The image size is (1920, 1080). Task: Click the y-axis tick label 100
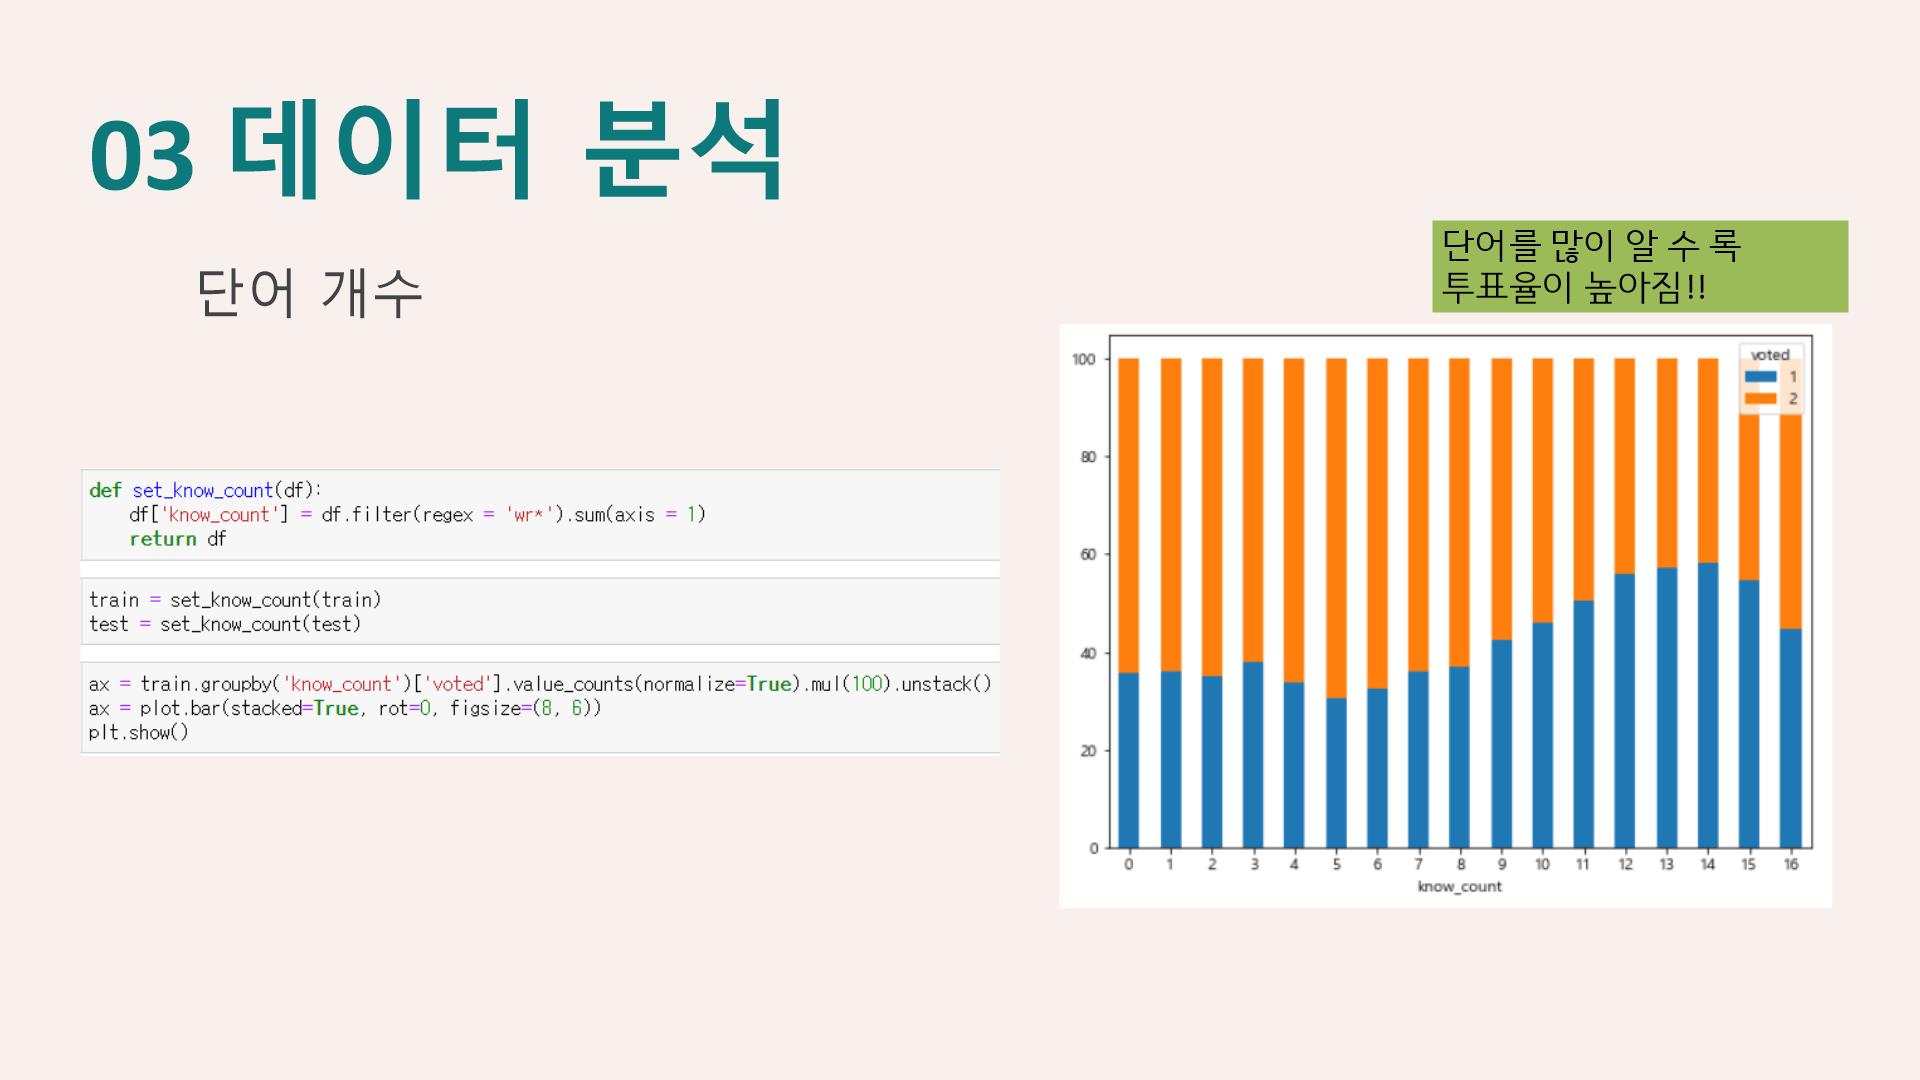[1084, 360]
